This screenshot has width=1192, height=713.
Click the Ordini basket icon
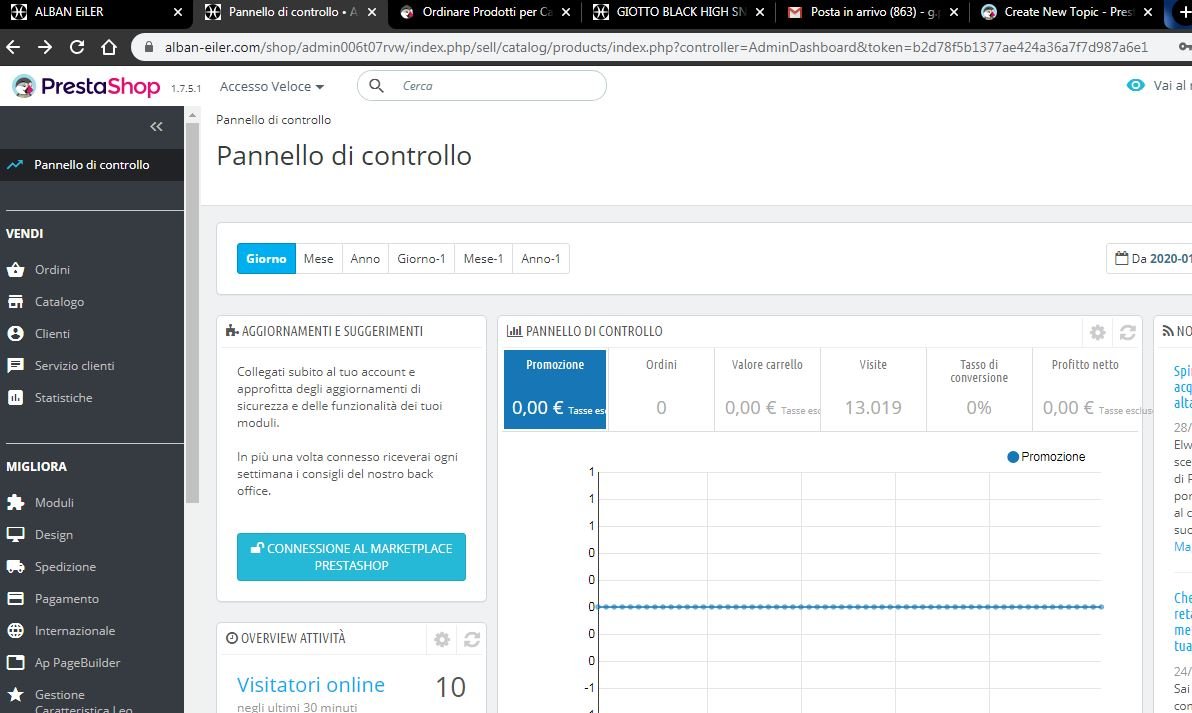click(15, 270)
